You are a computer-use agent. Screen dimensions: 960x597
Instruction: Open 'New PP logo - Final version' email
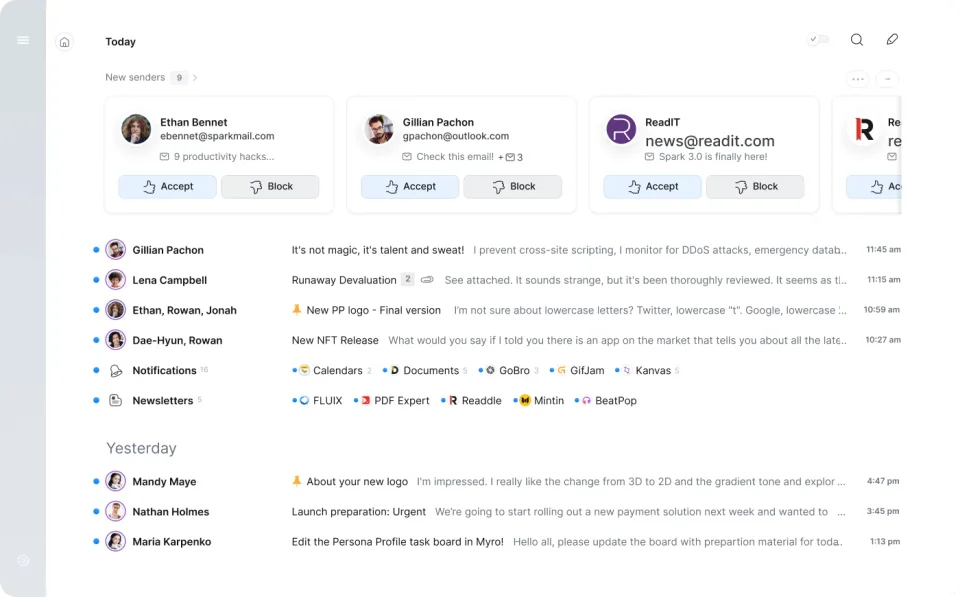(373, 310)
